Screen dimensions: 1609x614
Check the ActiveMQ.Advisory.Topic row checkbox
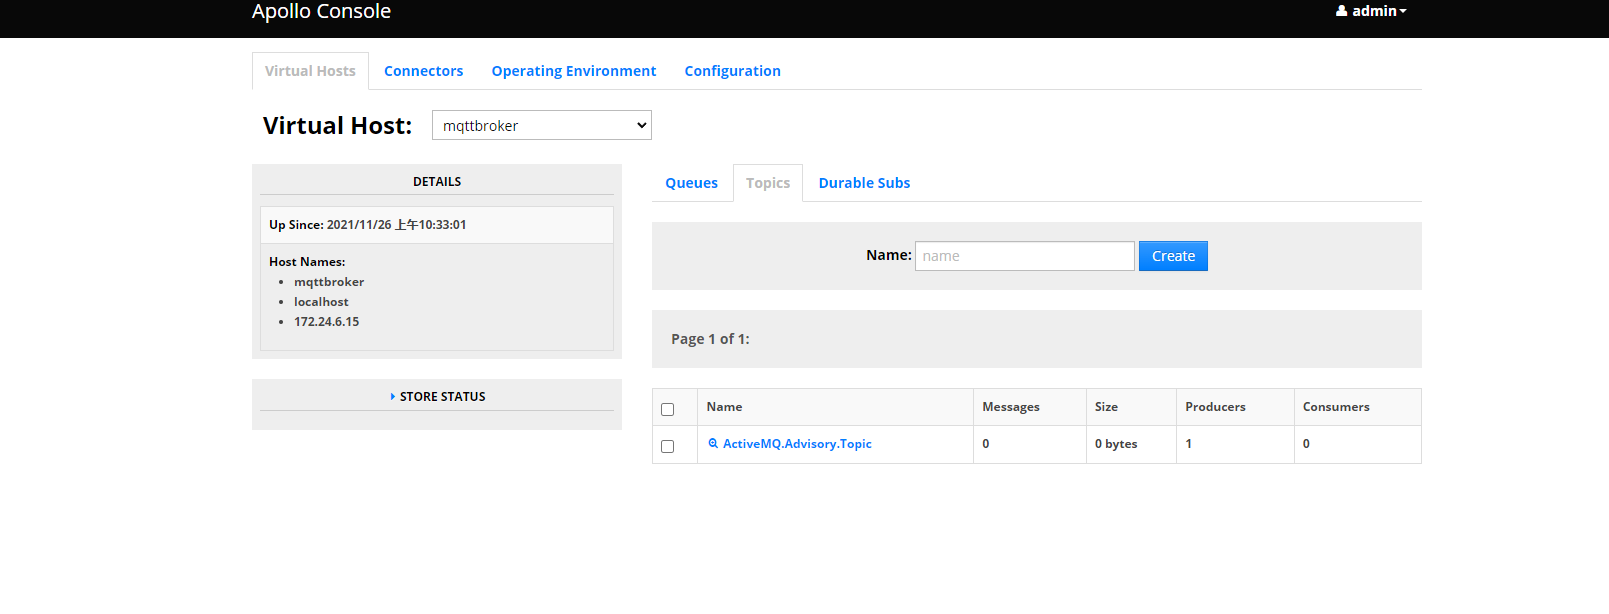tap(668, 446)
